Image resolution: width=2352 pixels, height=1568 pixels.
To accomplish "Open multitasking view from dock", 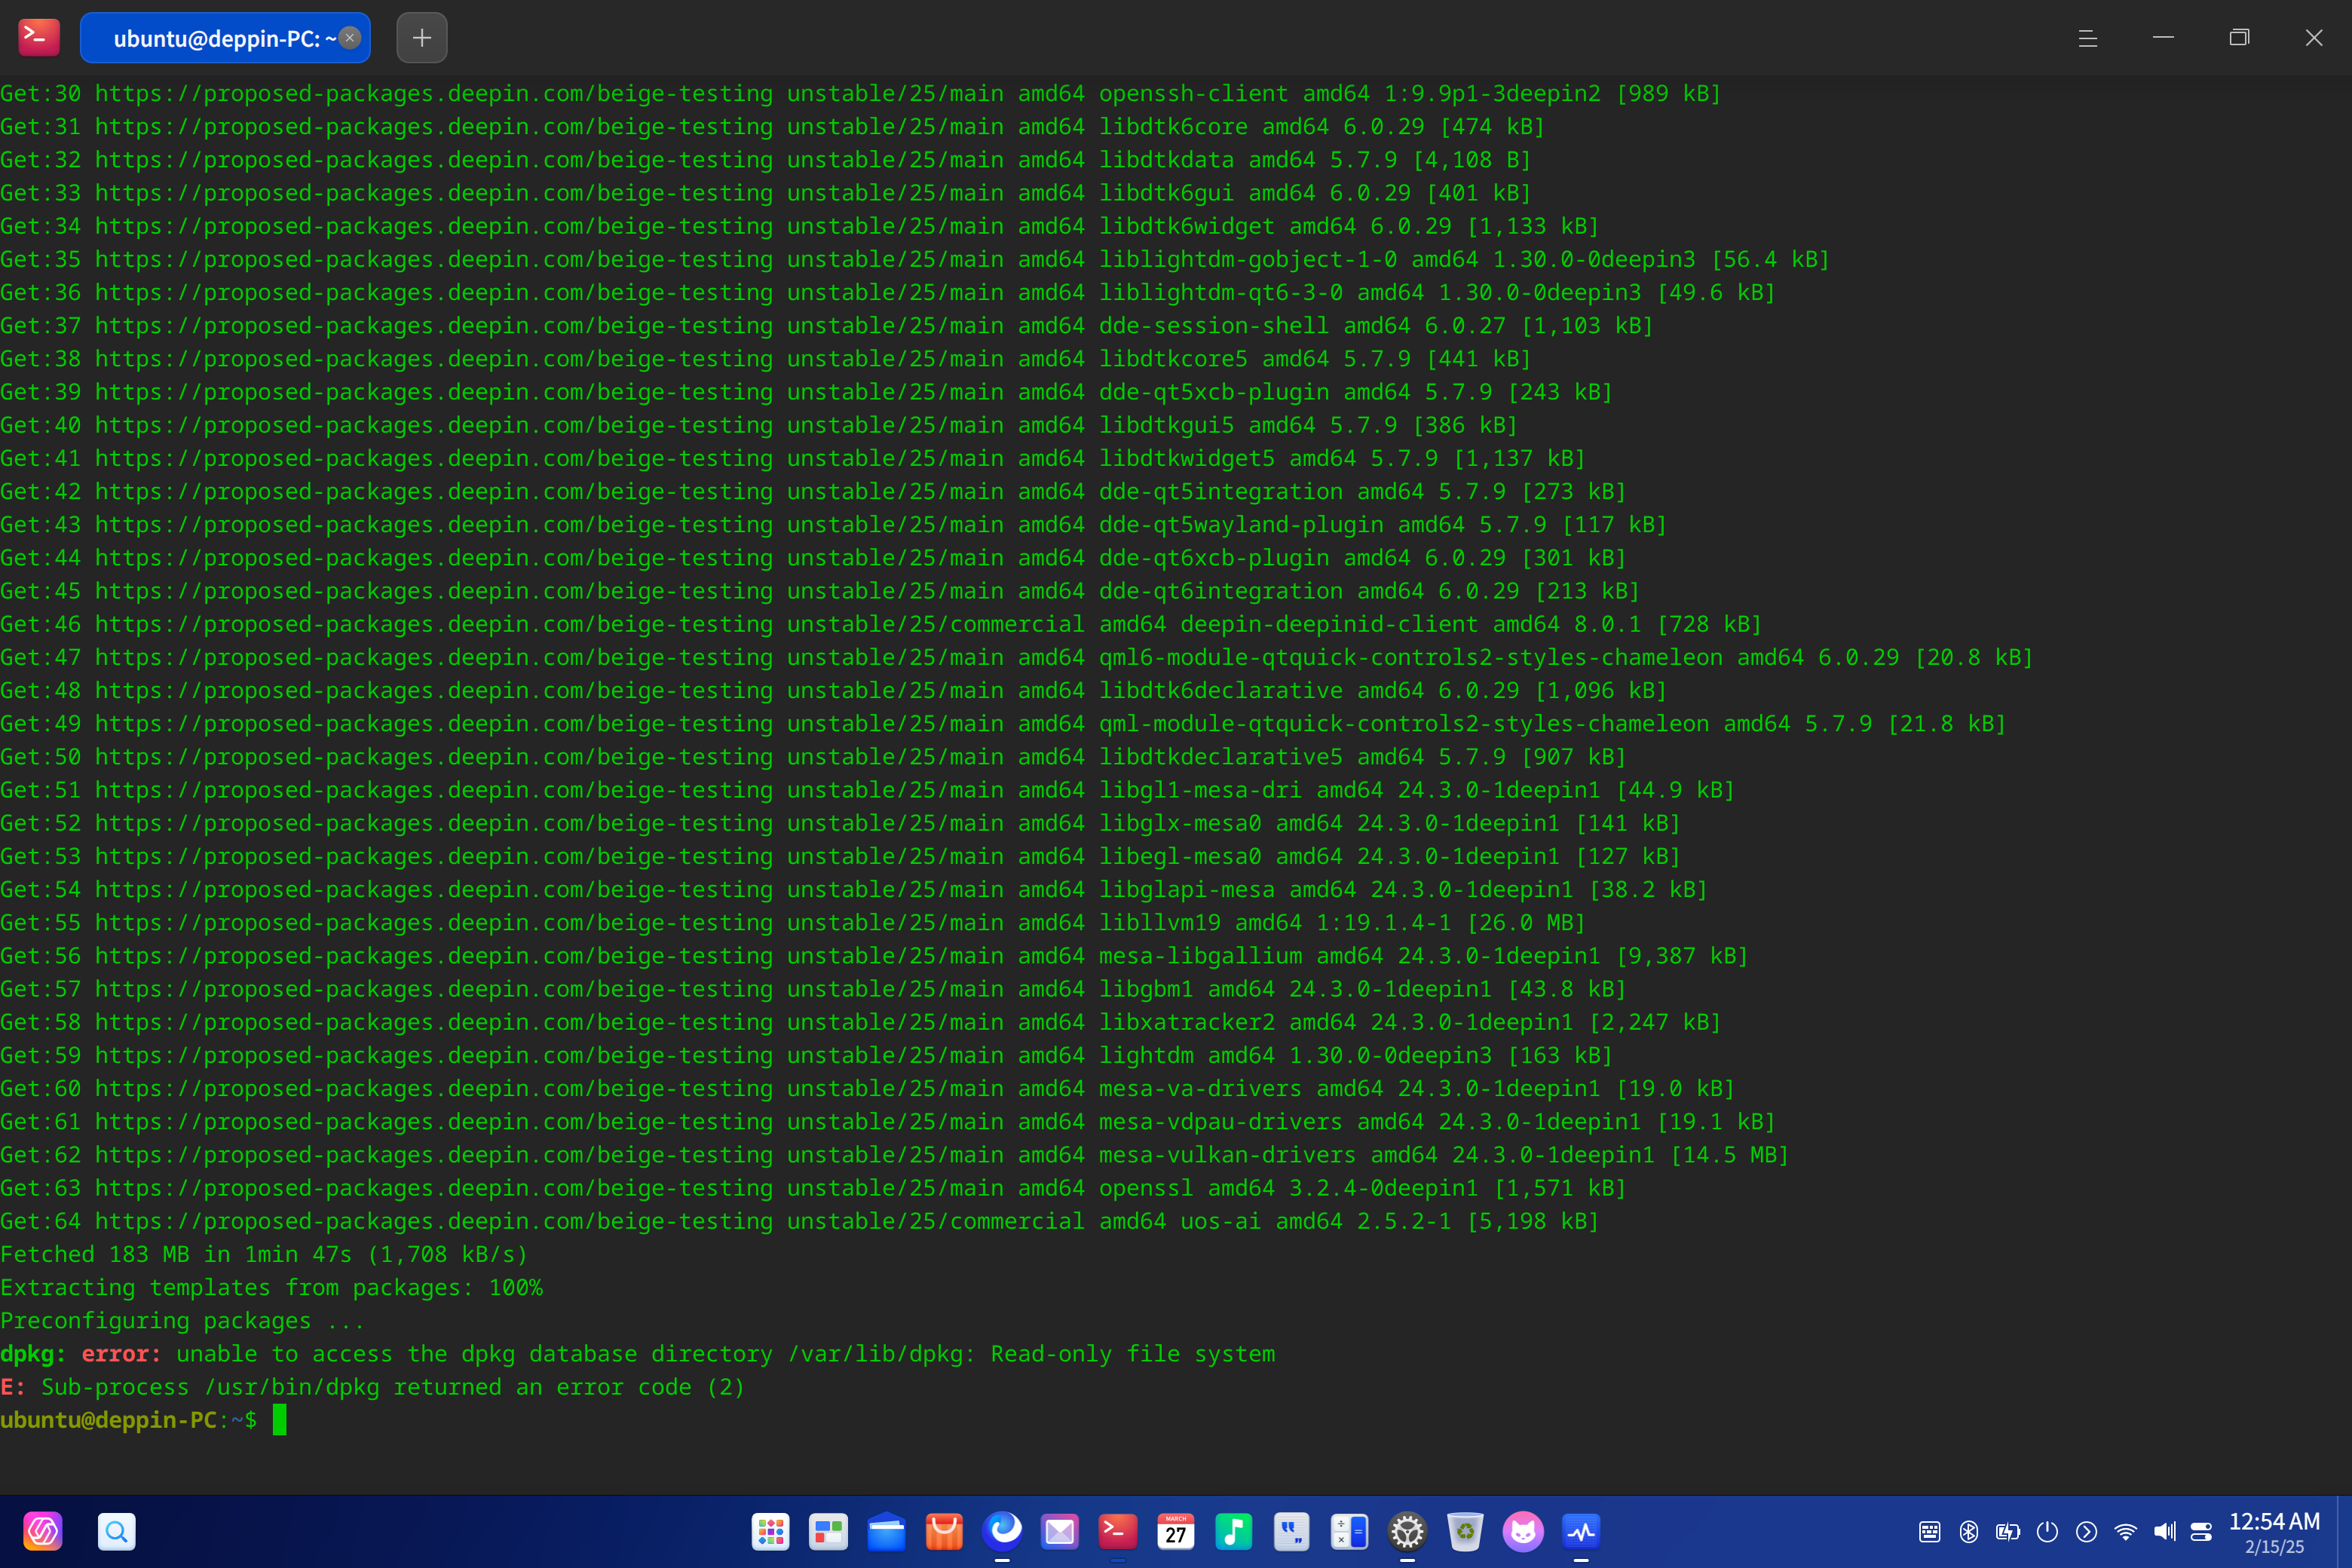I will click(828, 1531).
